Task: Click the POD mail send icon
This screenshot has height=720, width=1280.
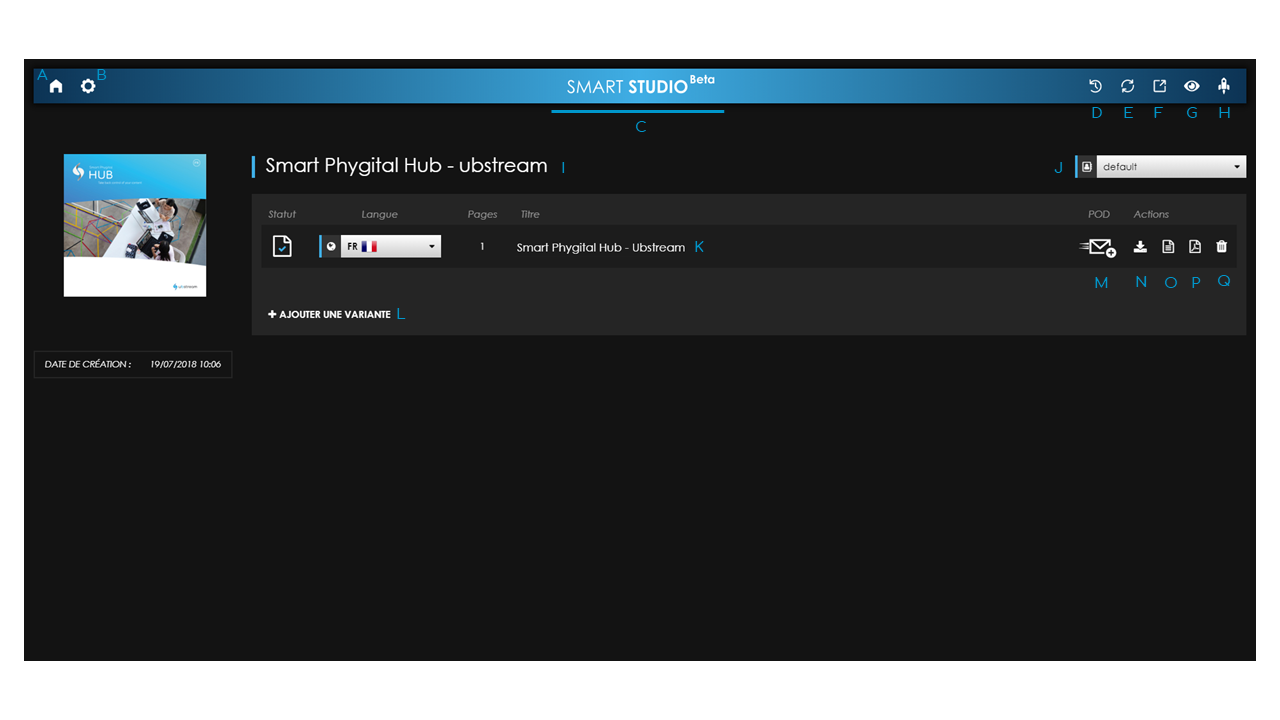Action: [1098, 247]
